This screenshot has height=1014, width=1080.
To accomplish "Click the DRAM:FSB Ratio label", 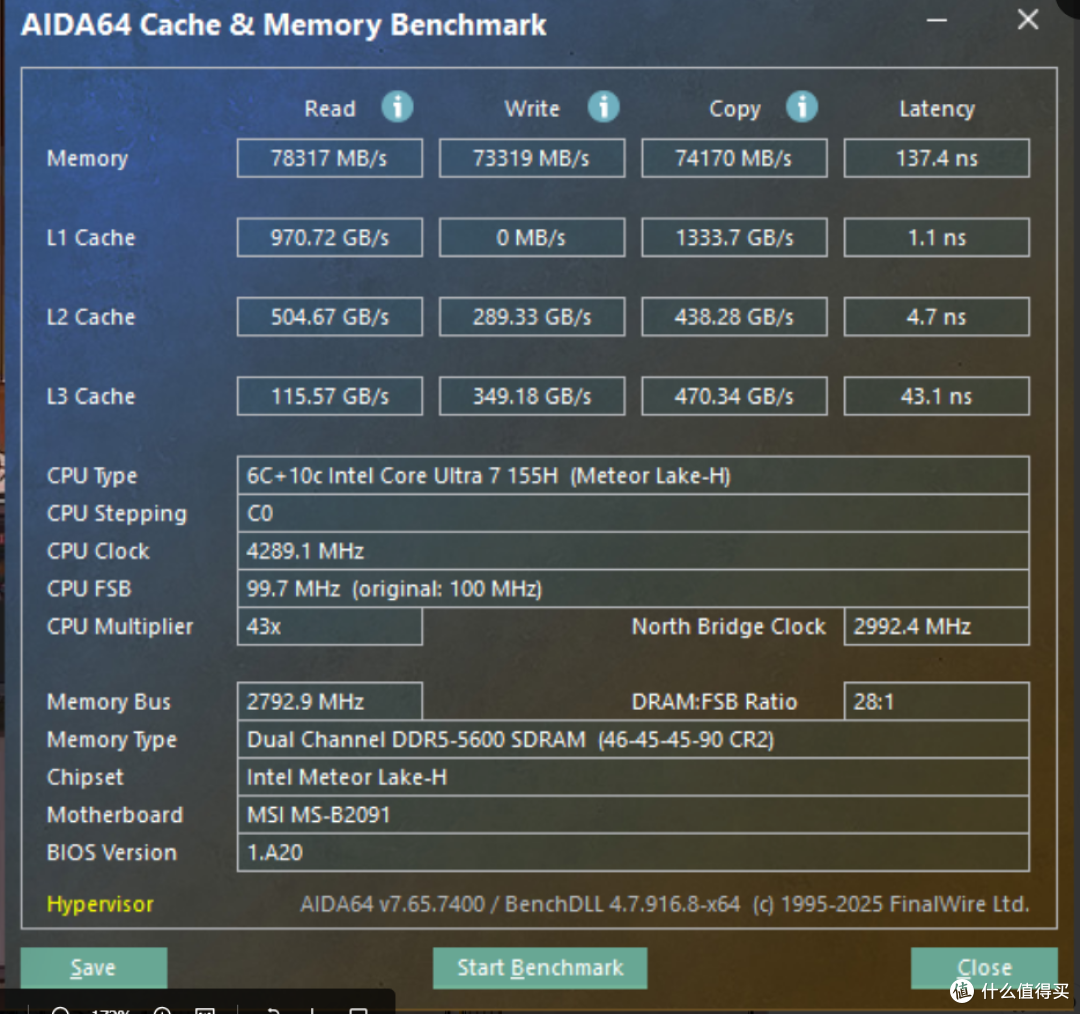I will [x=714, y=701].
